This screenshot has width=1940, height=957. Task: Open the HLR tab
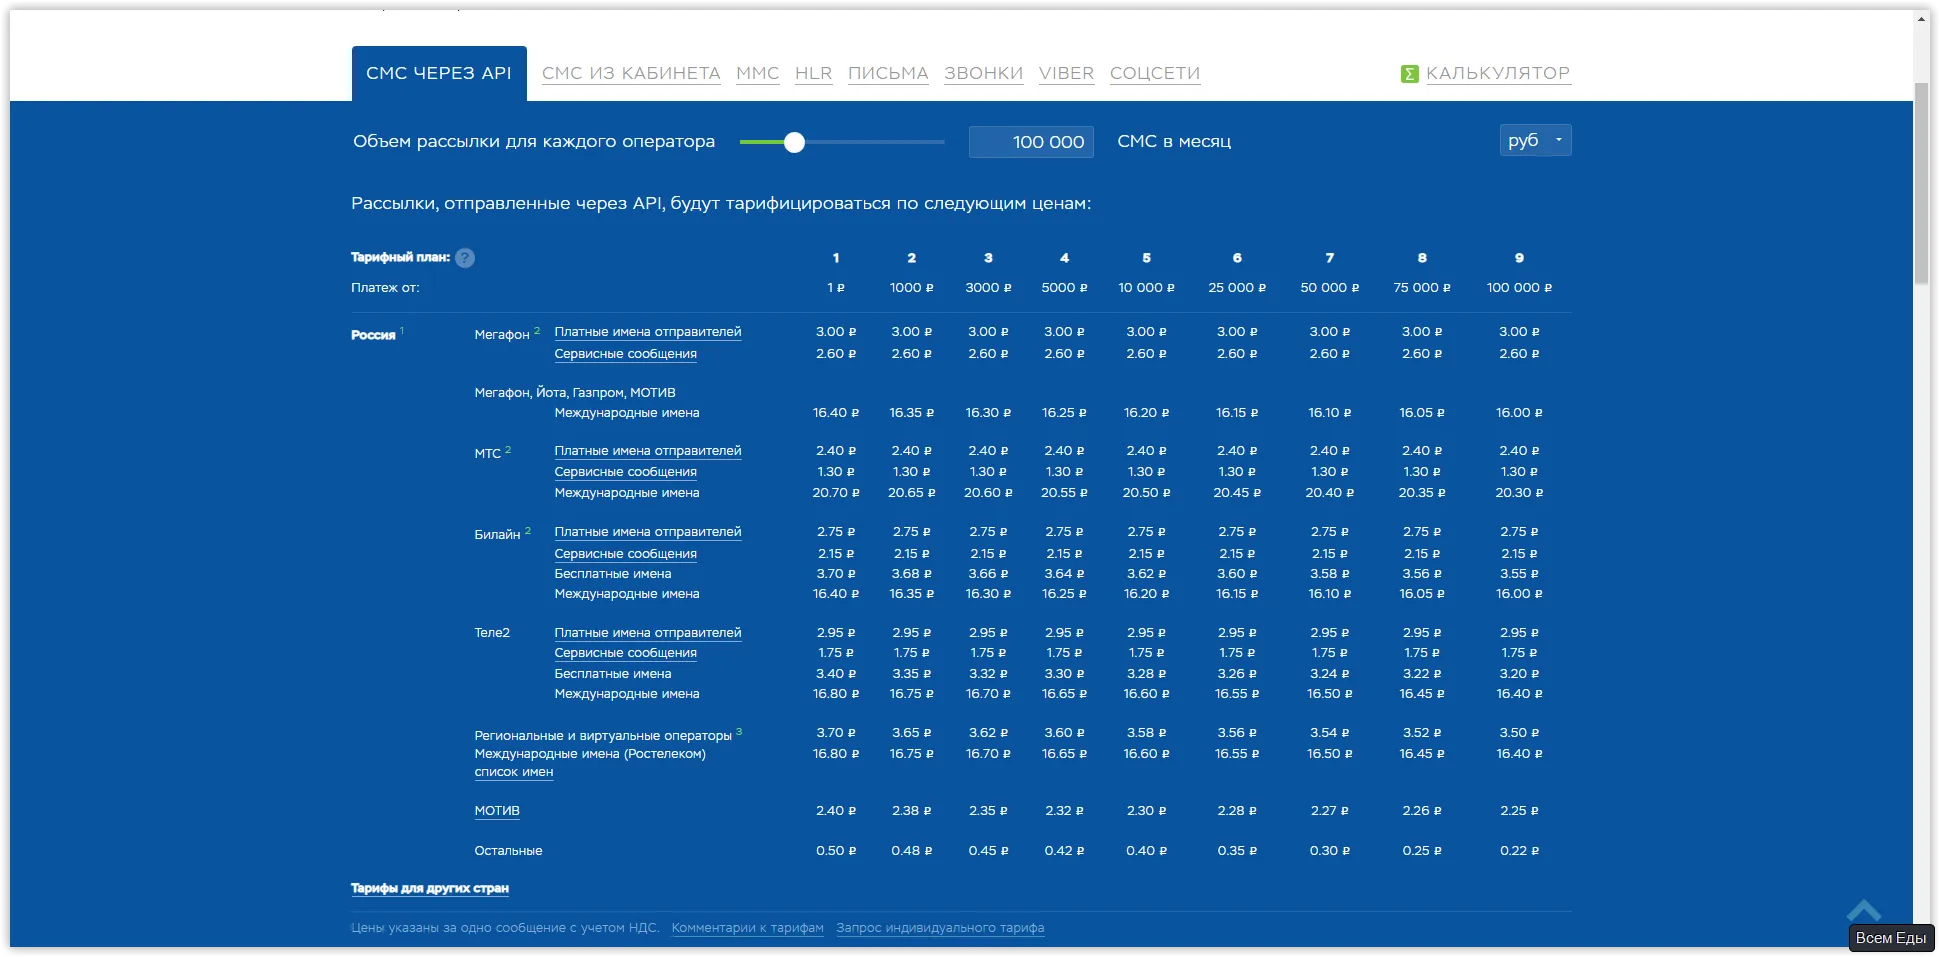[814, 73]
